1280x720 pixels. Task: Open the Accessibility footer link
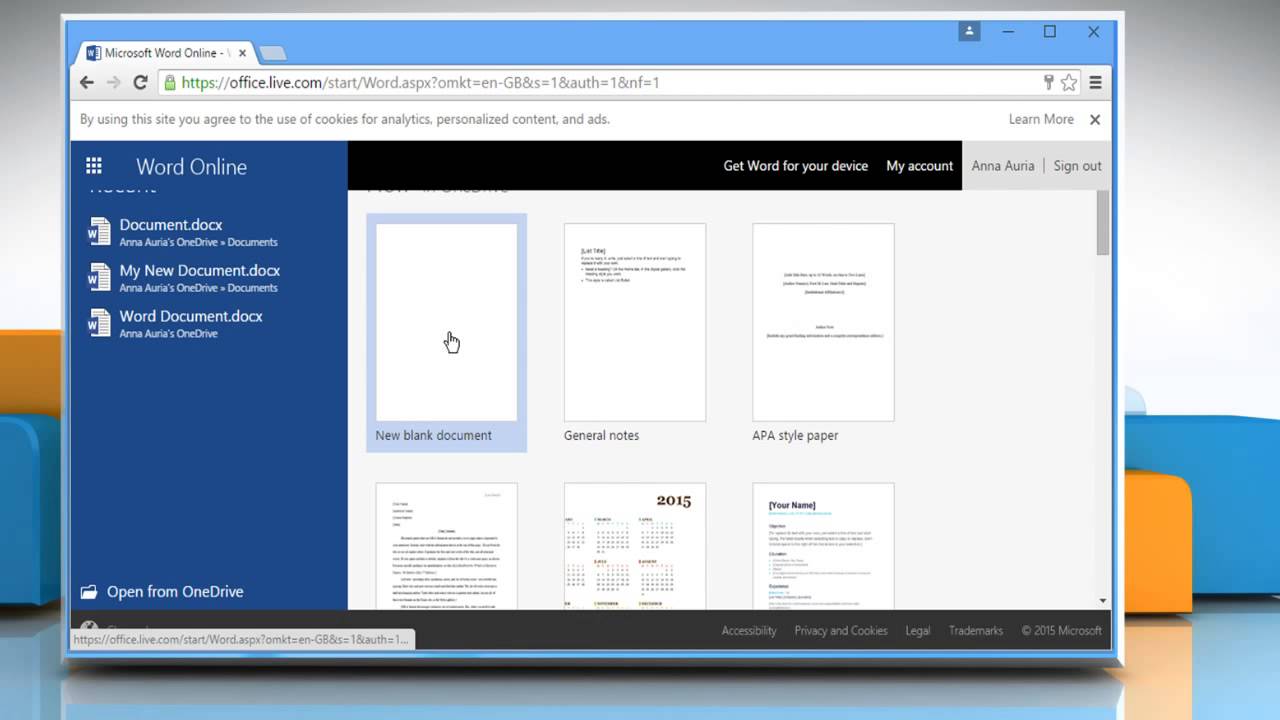point(749,631)
